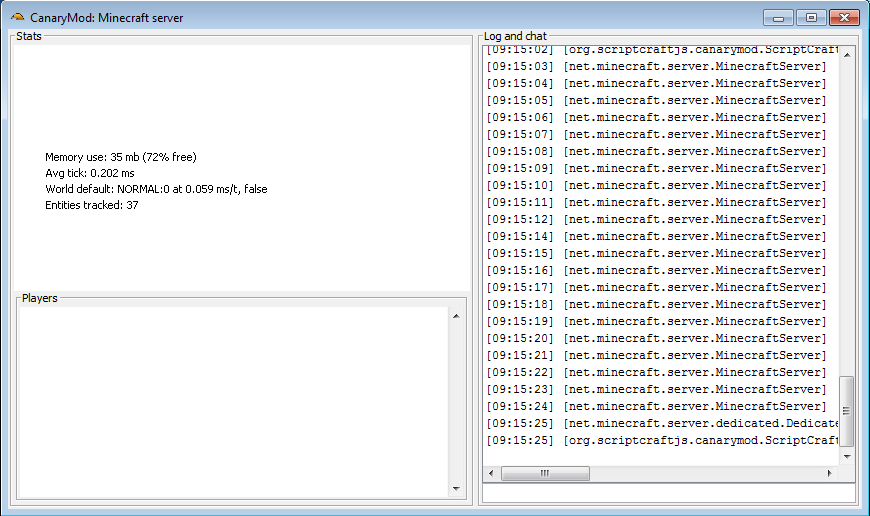Click the log horizontal scroll right arrow

tap(829, 473)
